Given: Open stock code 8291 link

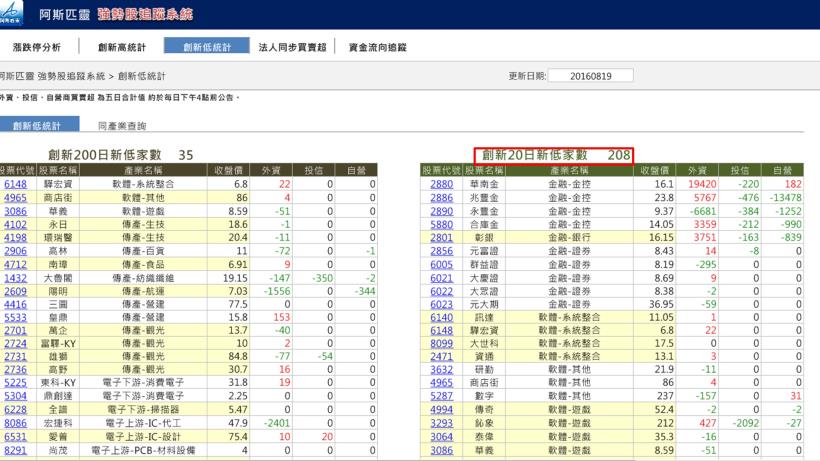Looking at the screenshot, I should point(15,450).
